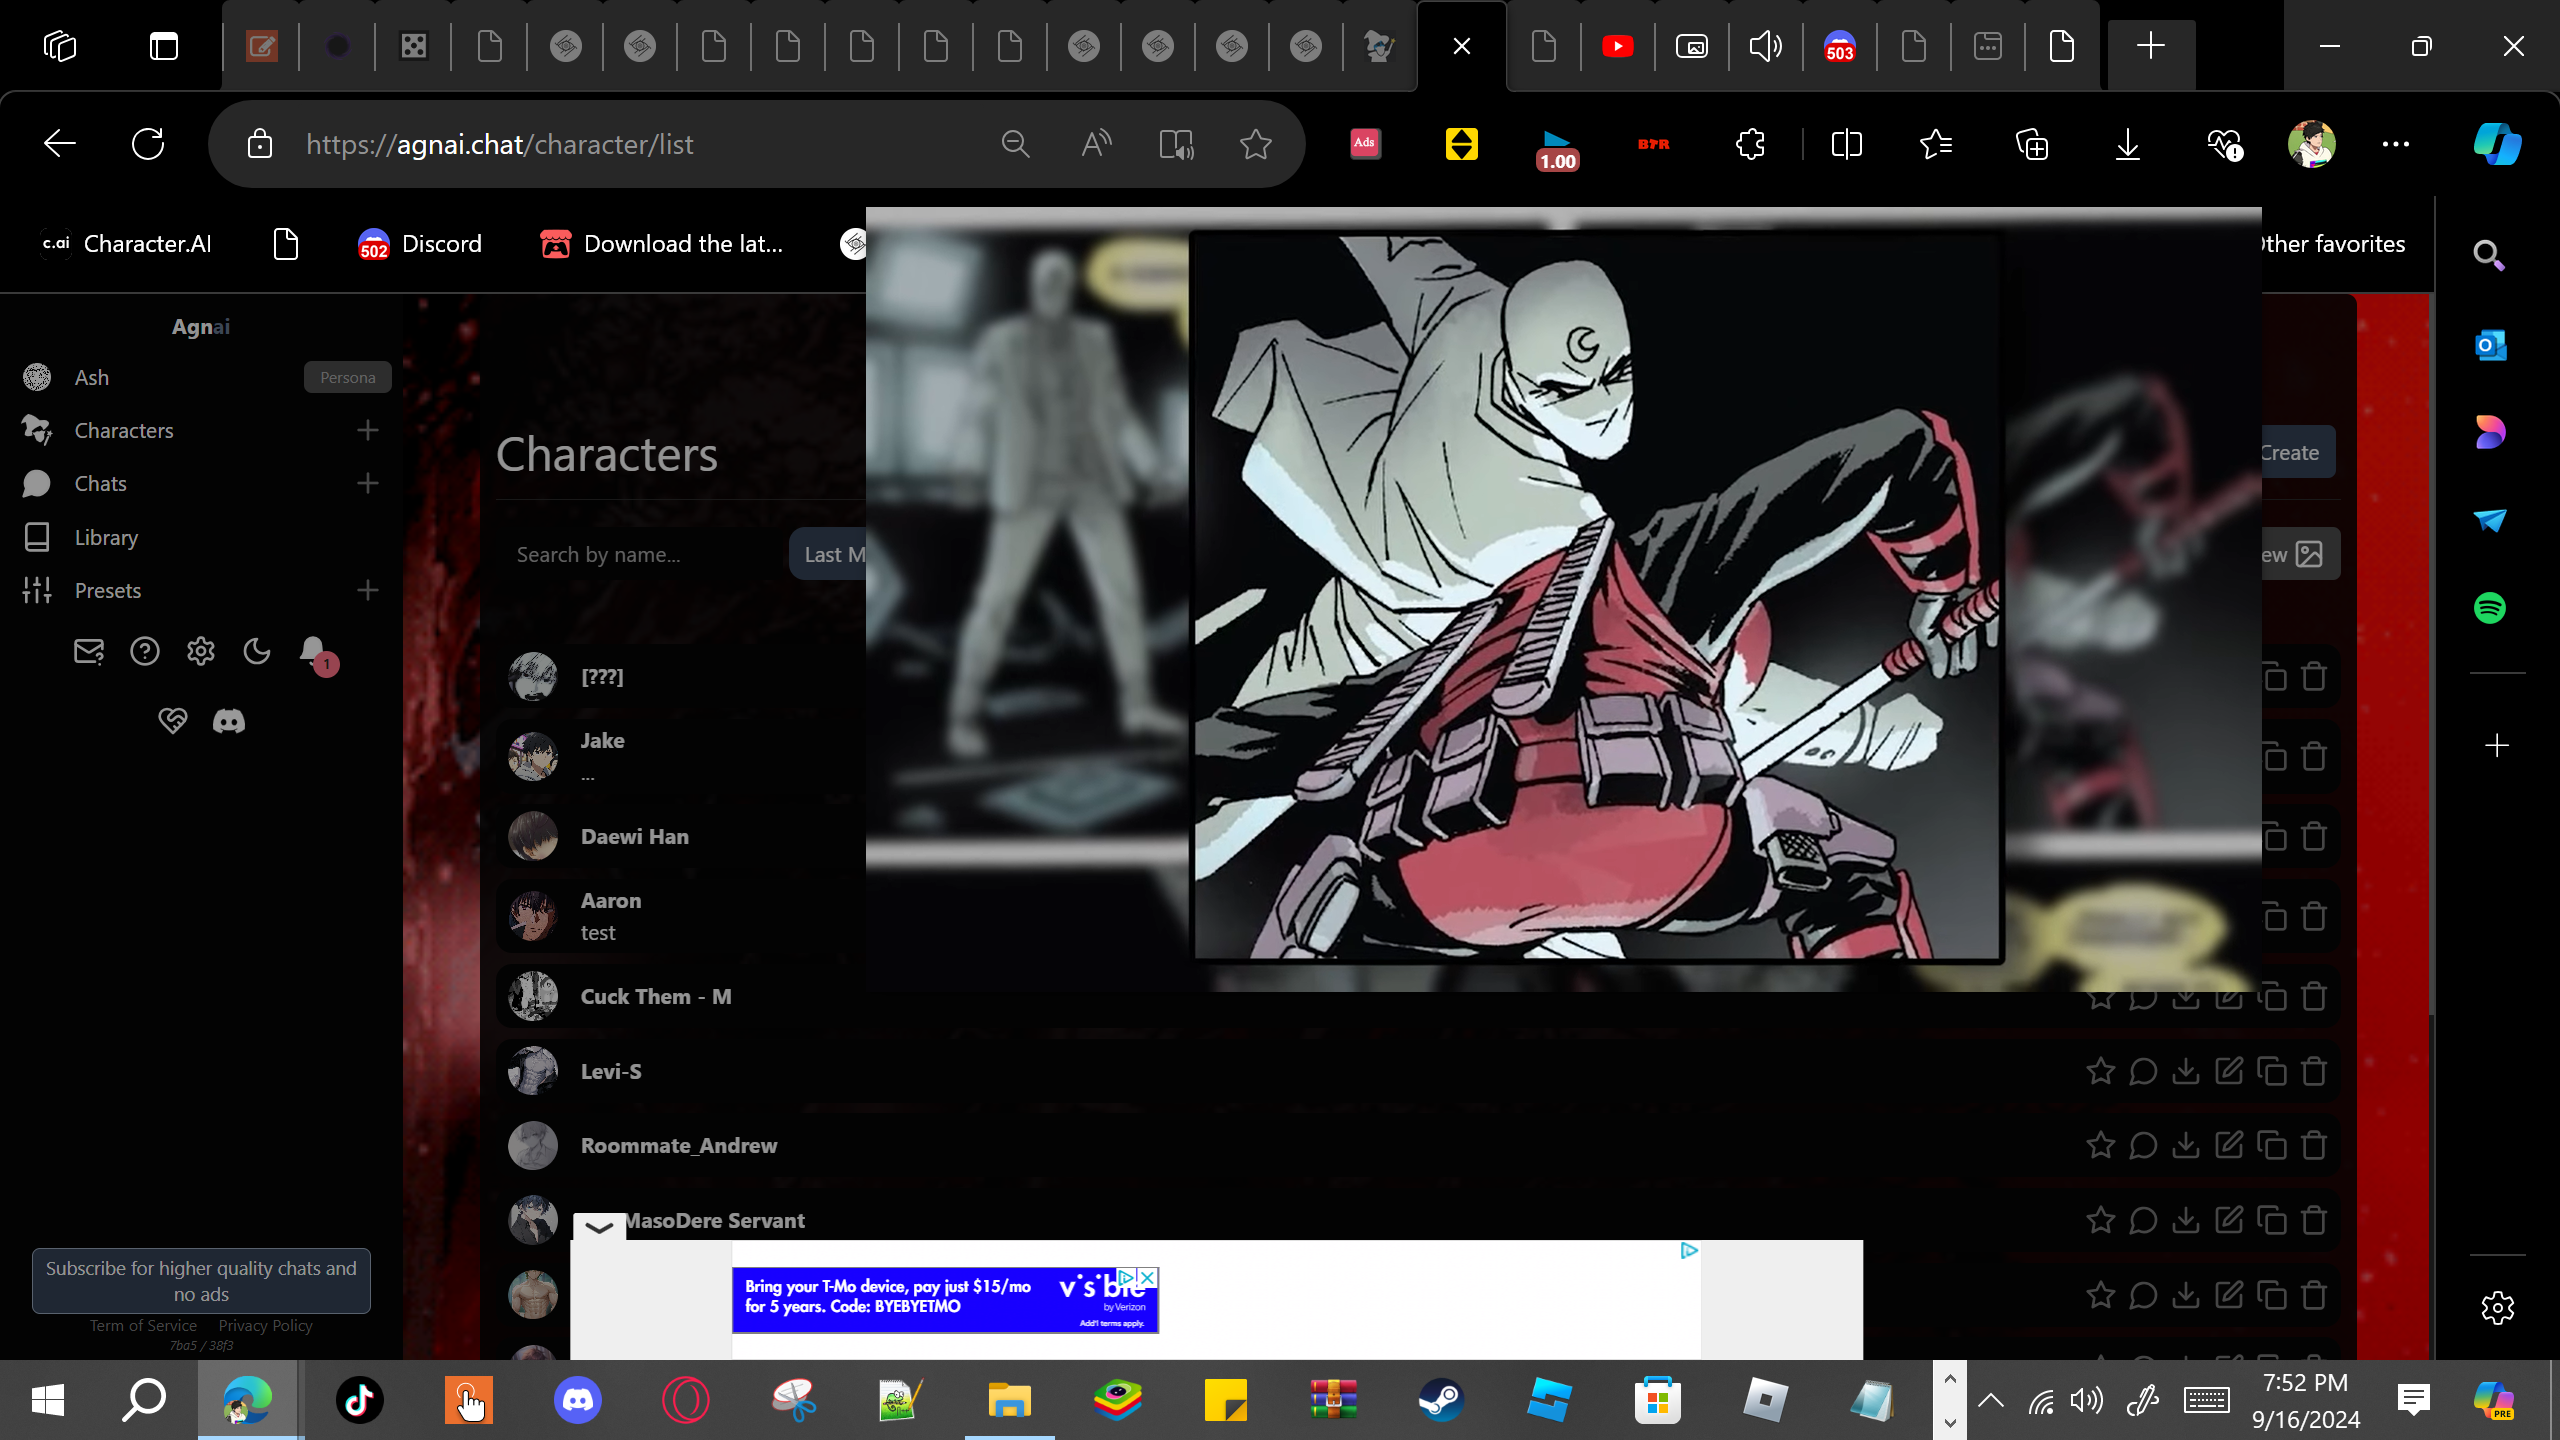Favorite the Roommate_Andrew character with star
2560x1440 pixels.
tap(2100, 1146)
